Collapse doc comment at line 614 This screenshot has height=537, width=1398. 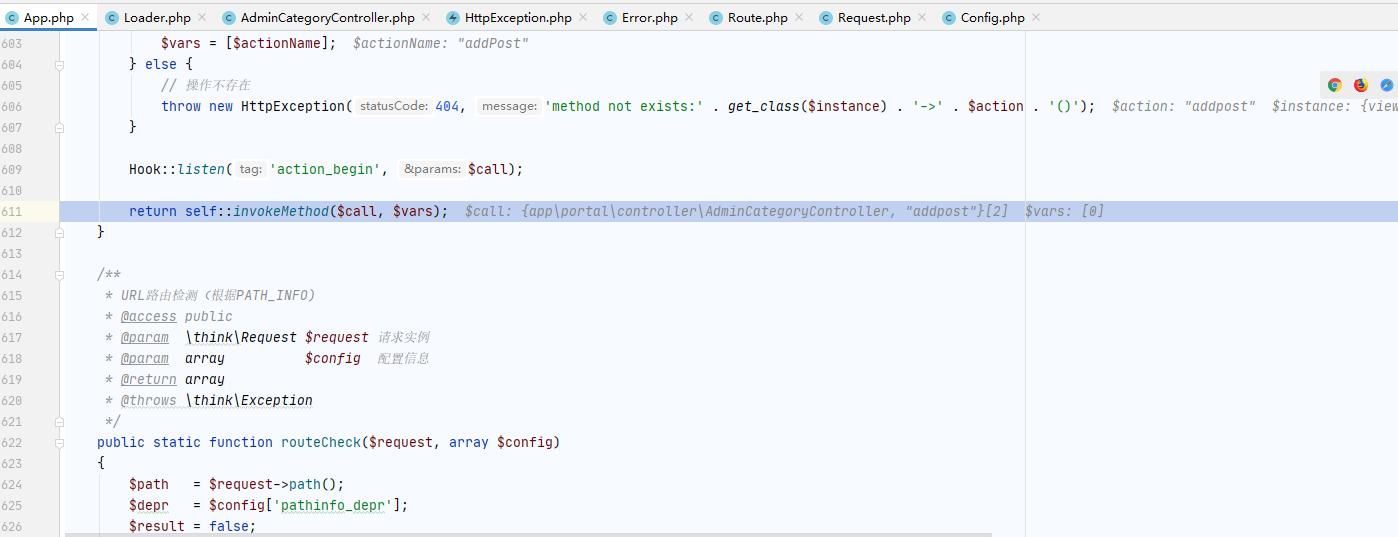point(59,274)
